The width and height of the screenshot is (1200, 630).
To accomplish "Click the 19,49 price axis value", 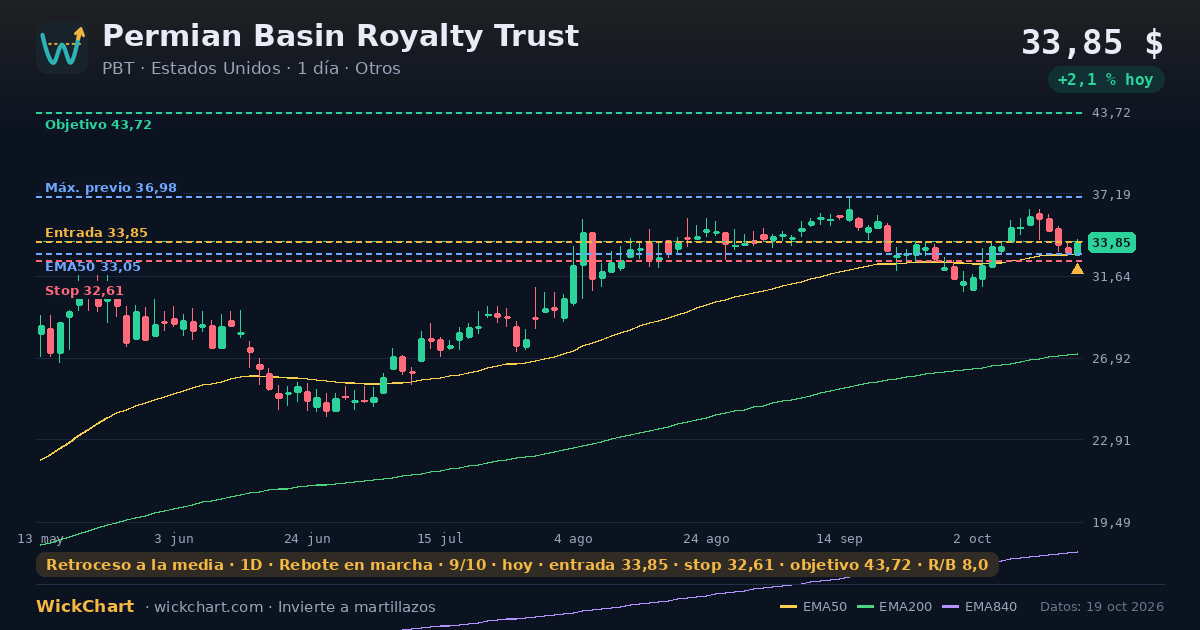I will coord(1111,523).
